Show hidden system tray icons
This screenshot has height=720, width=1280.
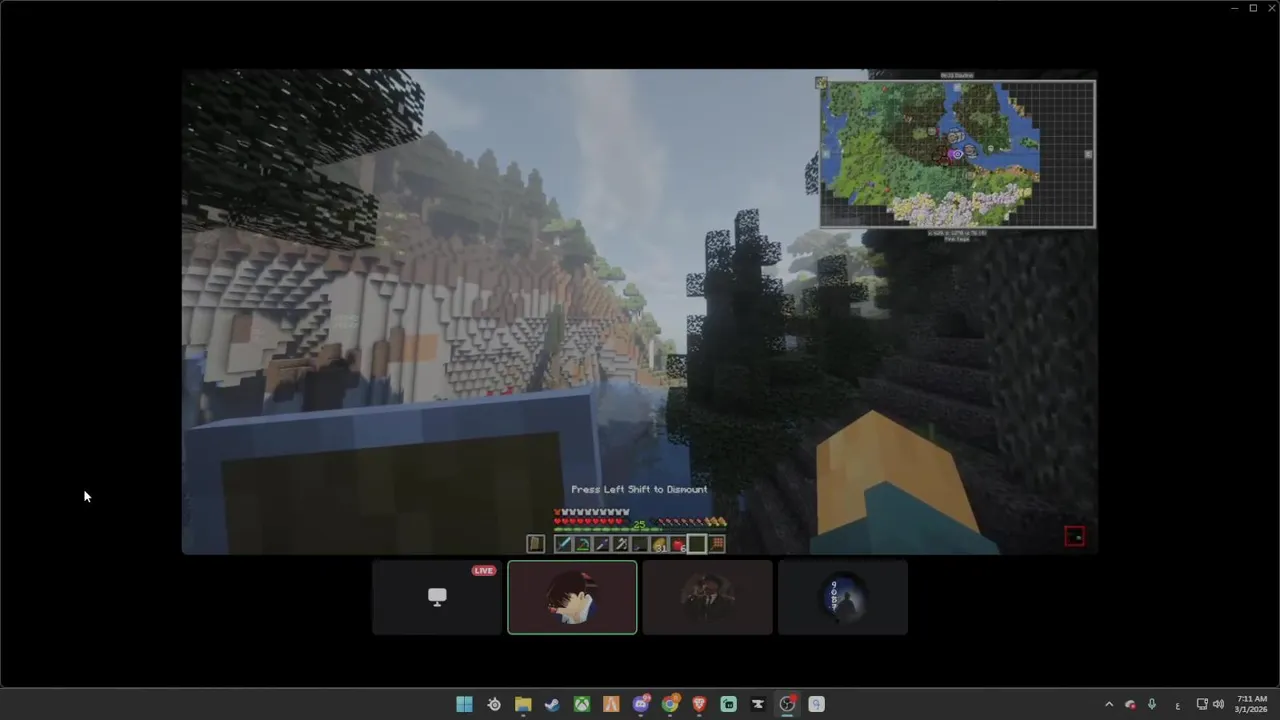point(1108,704)
